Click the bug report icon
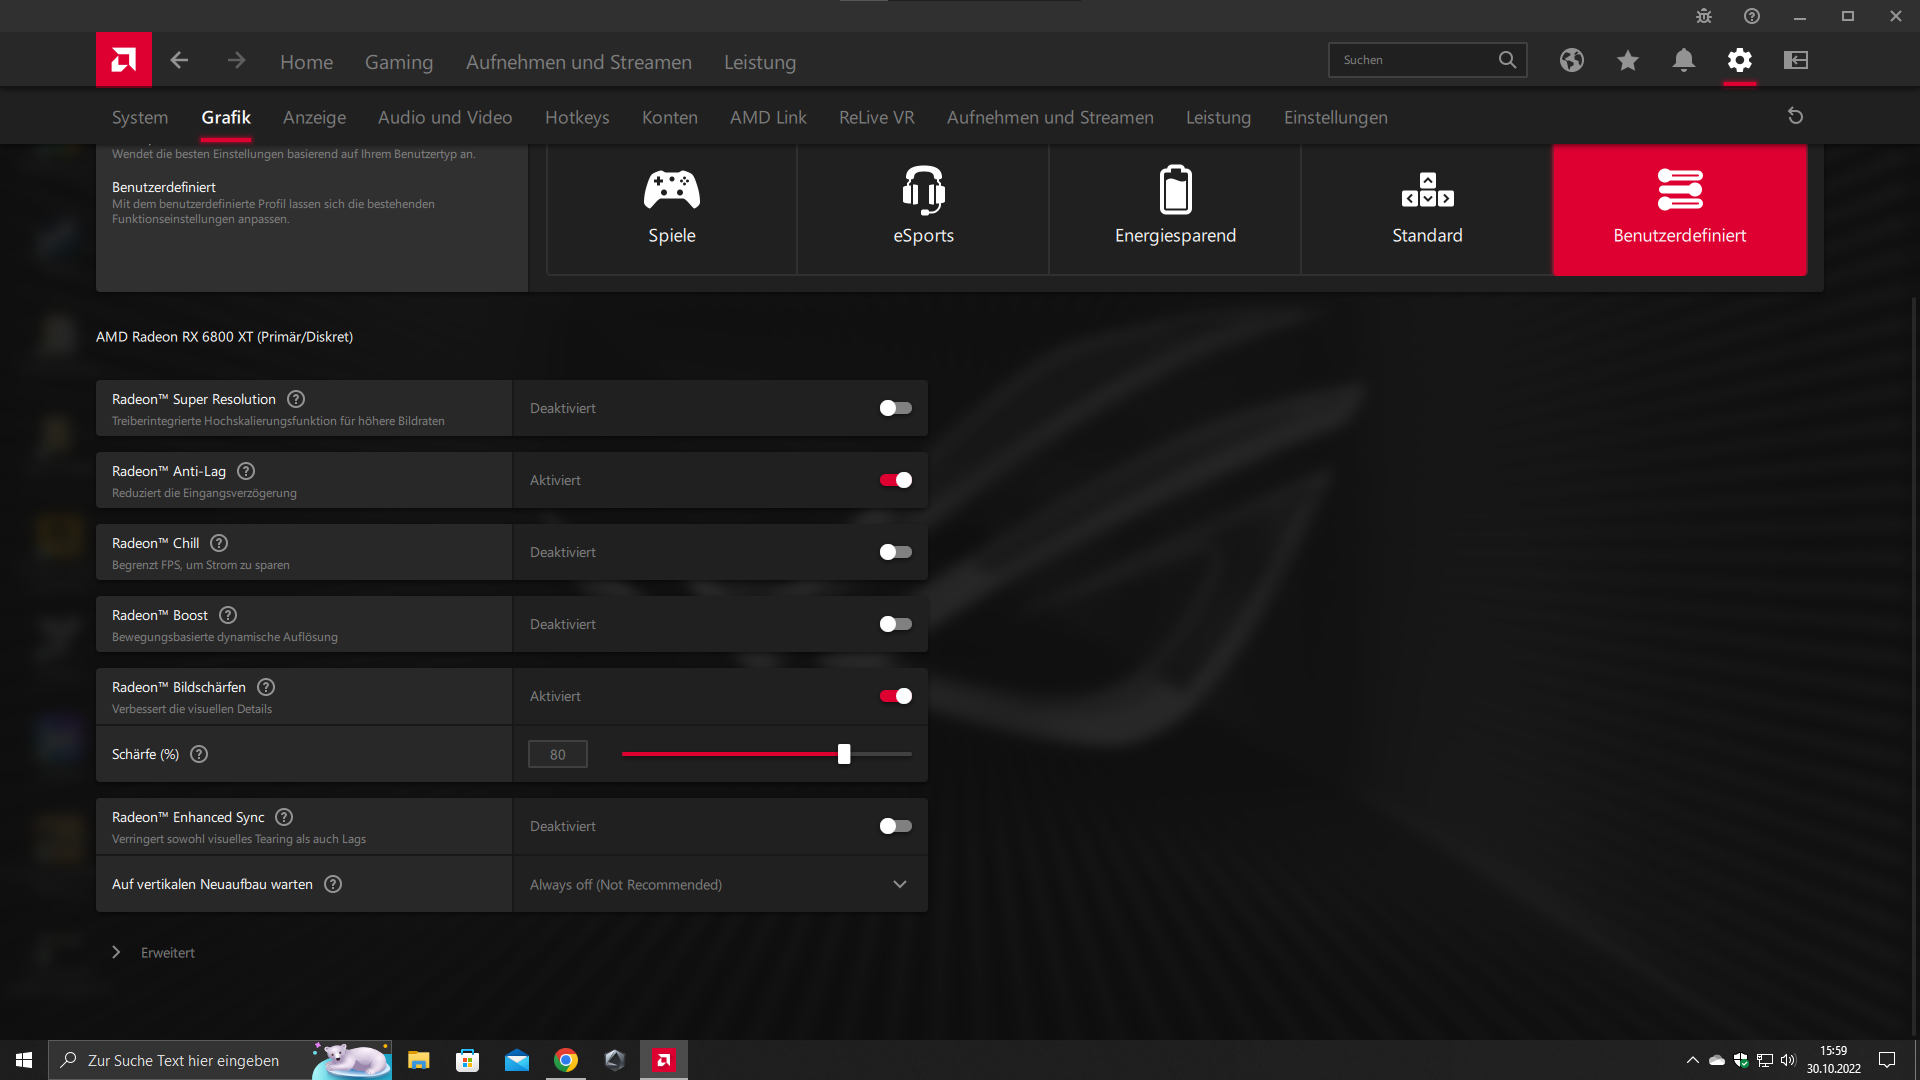The width and height of the screenshot is (1920, 1080). [1704, 16]
